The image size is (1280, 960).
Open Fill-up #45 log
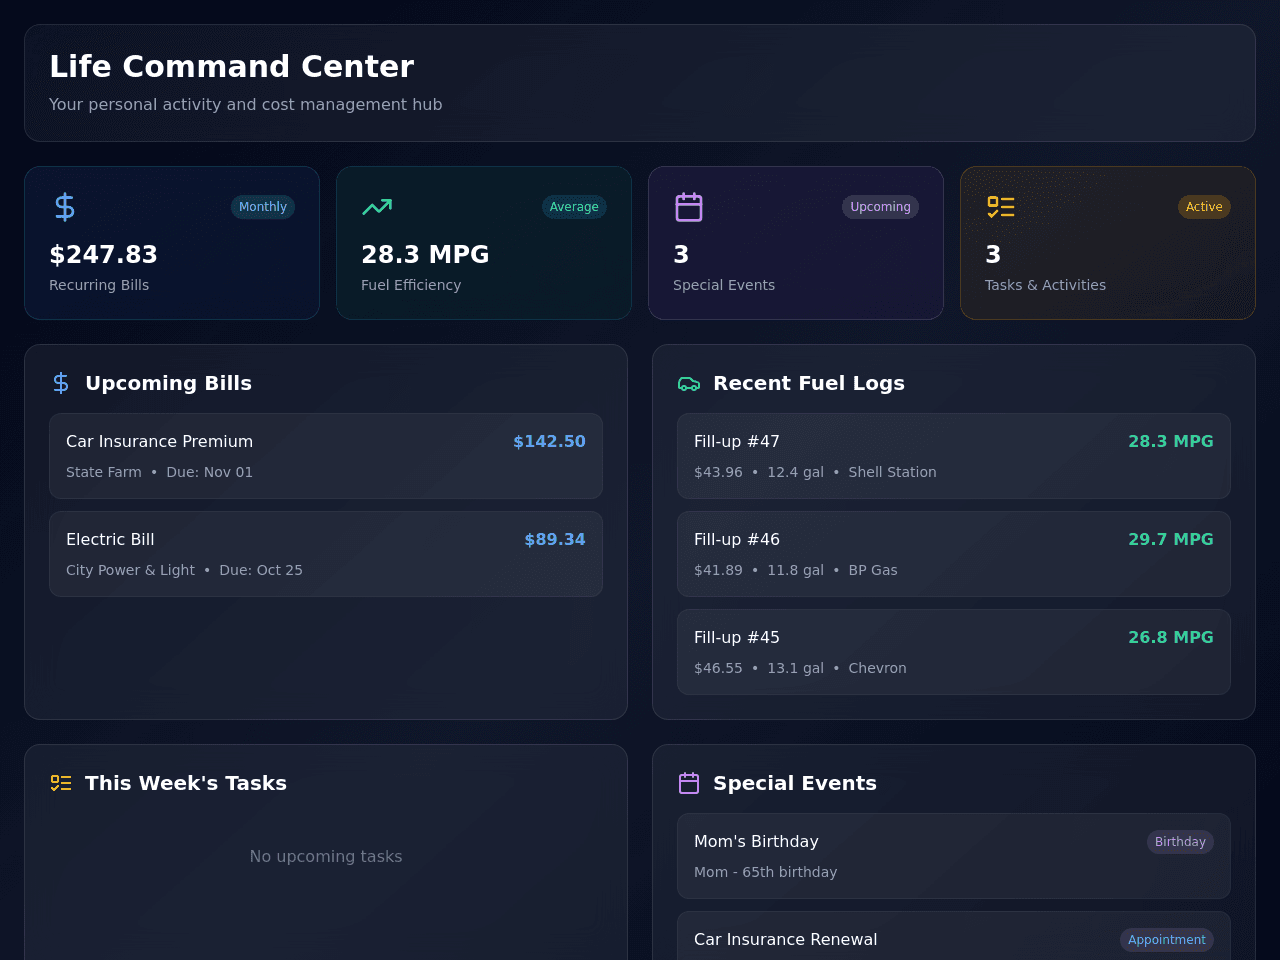coord(954,652)
